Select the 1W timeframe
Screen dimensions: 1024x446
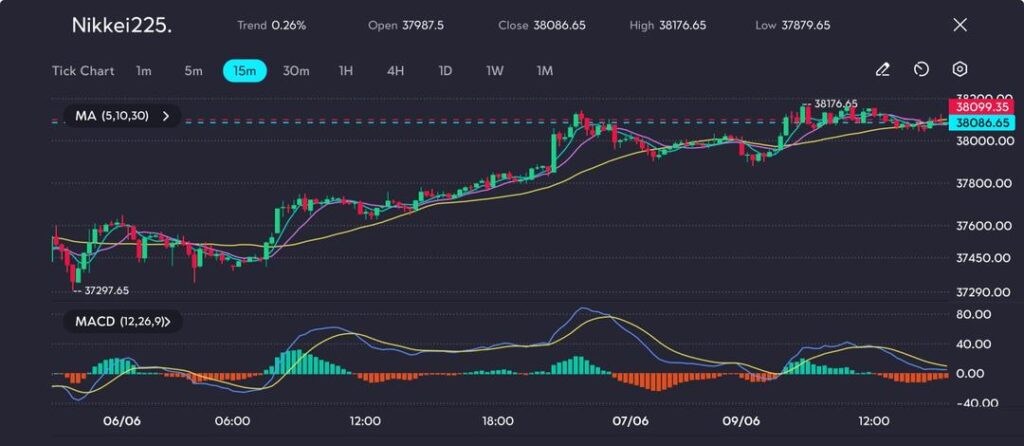(x=495, y=71)
